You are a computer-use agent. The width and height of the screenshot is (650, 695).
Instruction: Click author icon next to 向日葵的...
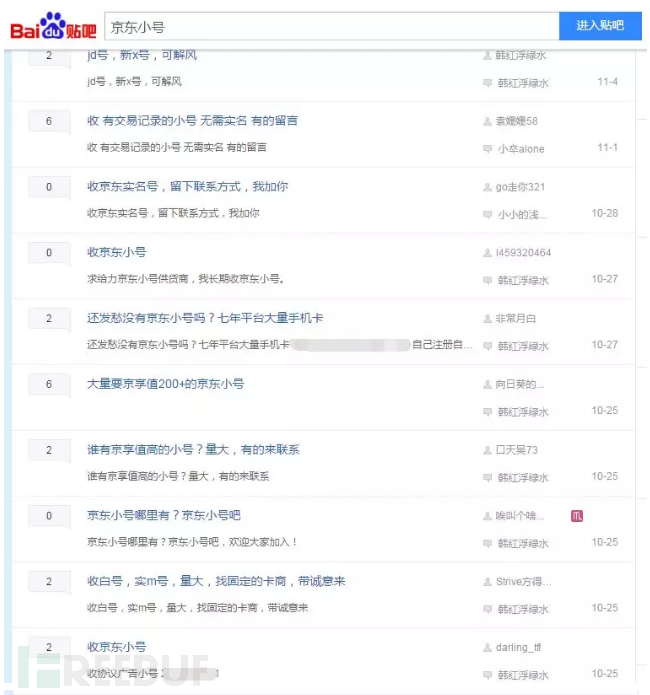pyautogui.click(x=487, y=384)
